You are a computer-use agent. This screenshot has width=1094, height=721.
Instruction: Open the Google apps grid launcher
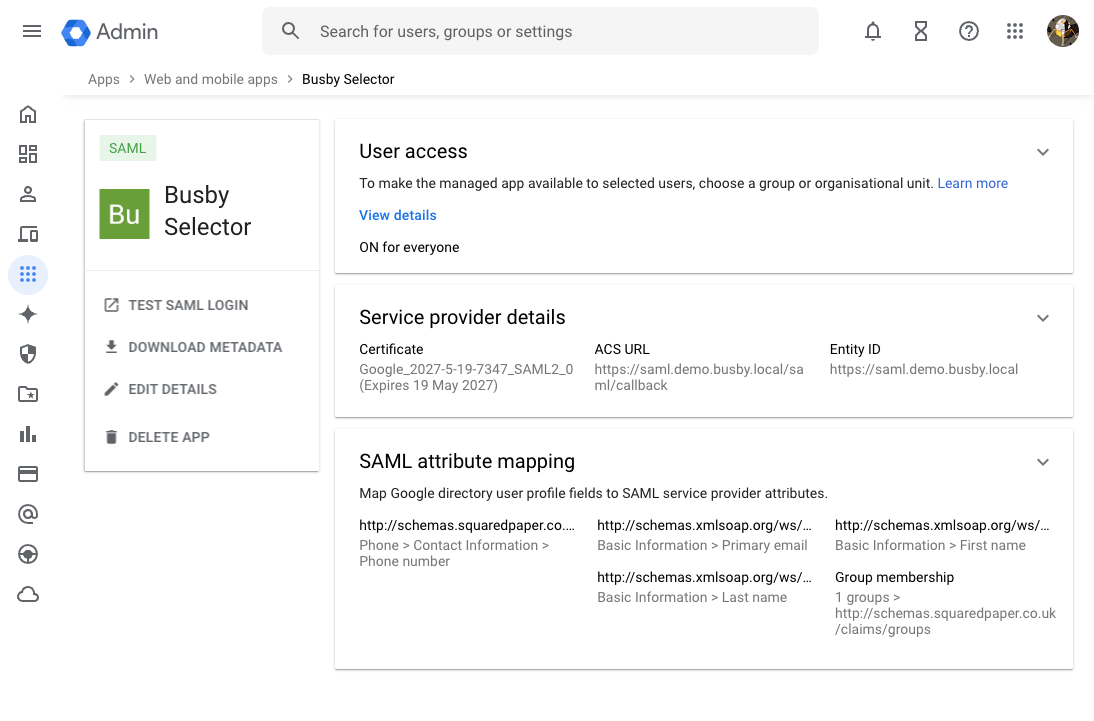(1015, 31)
